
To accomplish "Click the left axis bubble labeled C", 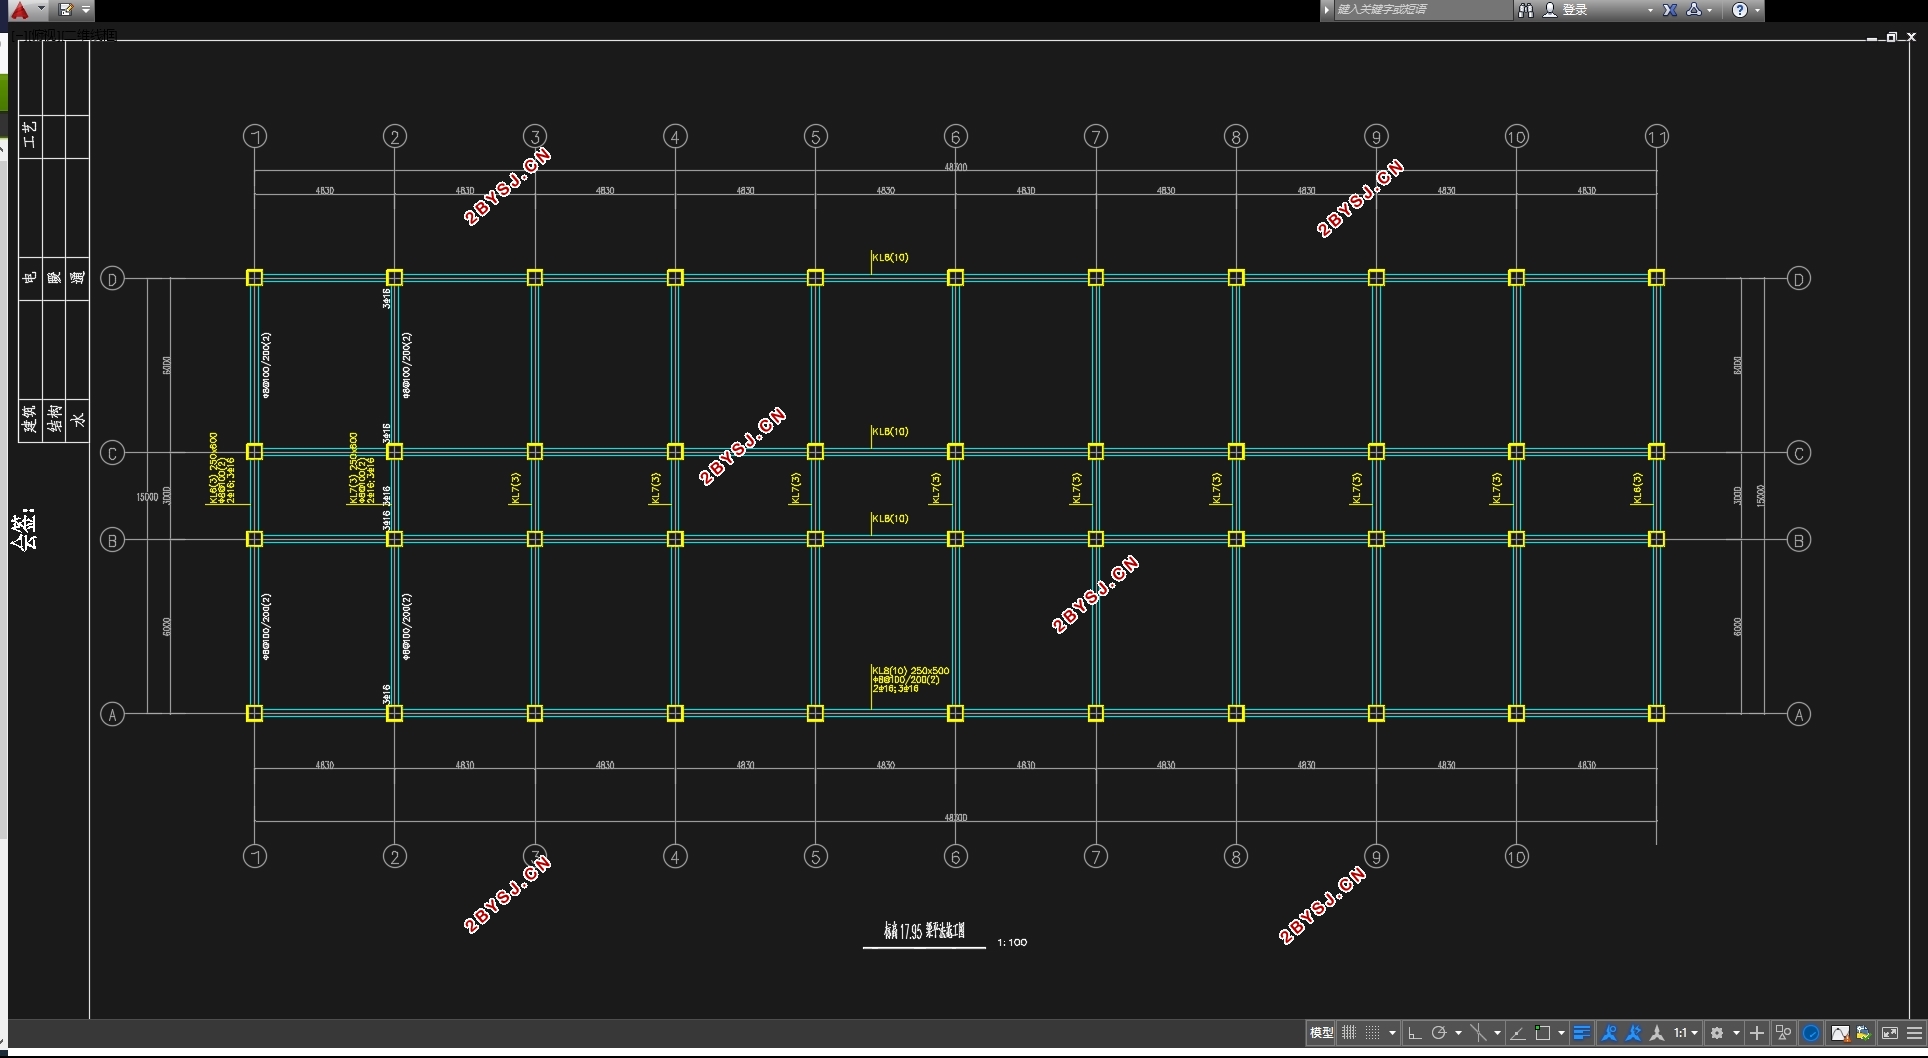I will point(112,453).
